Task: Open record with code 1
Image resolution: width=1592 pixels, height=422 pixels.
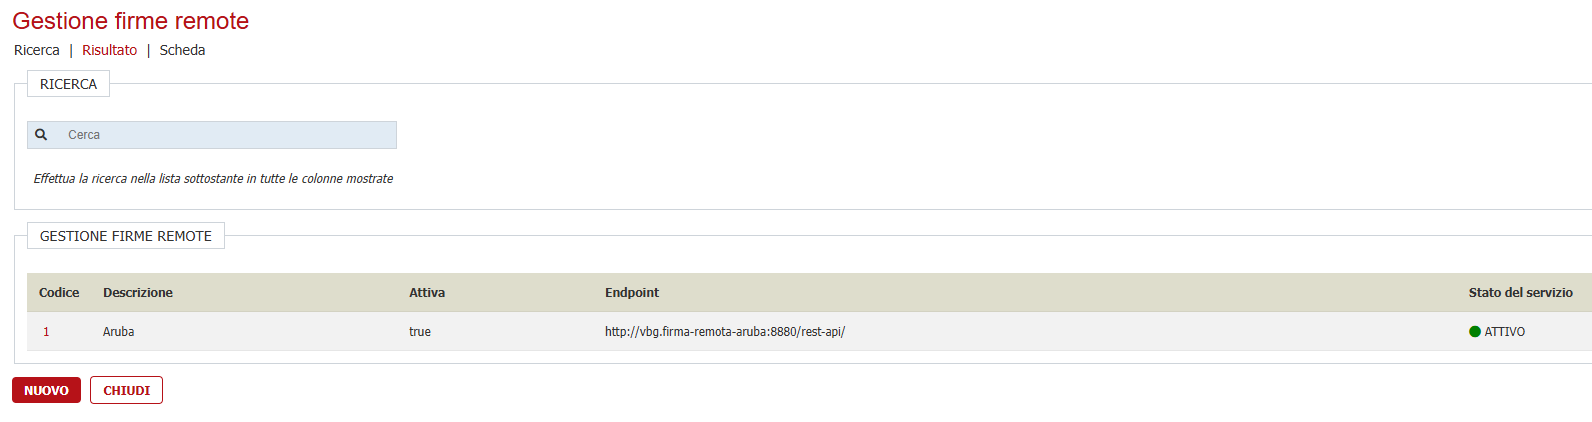Action: (x=46, y=332)
